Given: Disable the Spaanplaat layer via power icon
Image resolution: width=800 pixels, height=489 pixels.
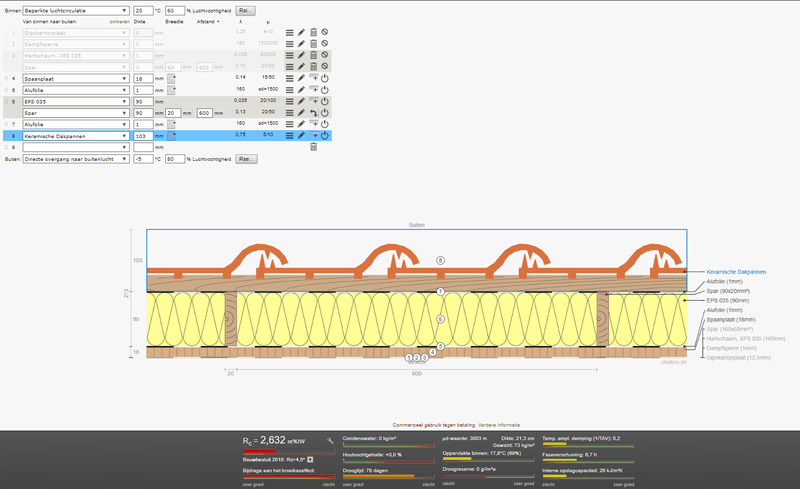Looking at the screenshot, I should click(x=325, y=78).
